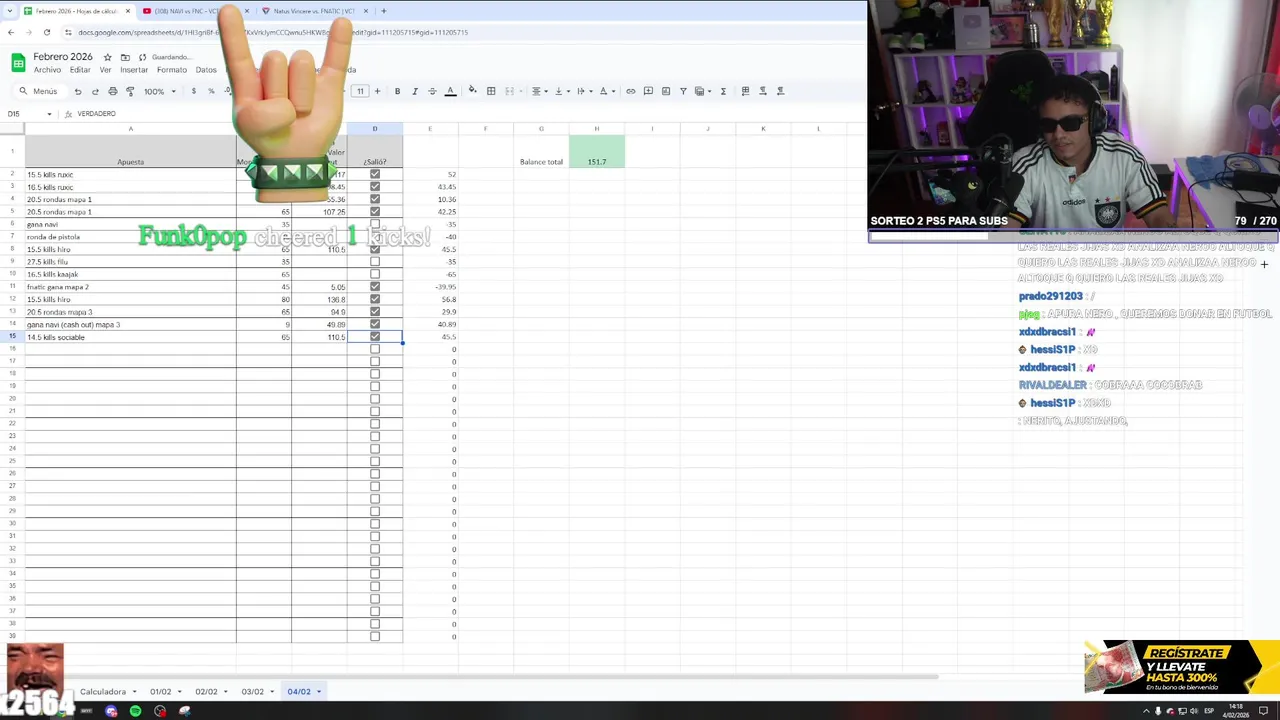Select the green 151.7 balance cell

tap(597, 151)
